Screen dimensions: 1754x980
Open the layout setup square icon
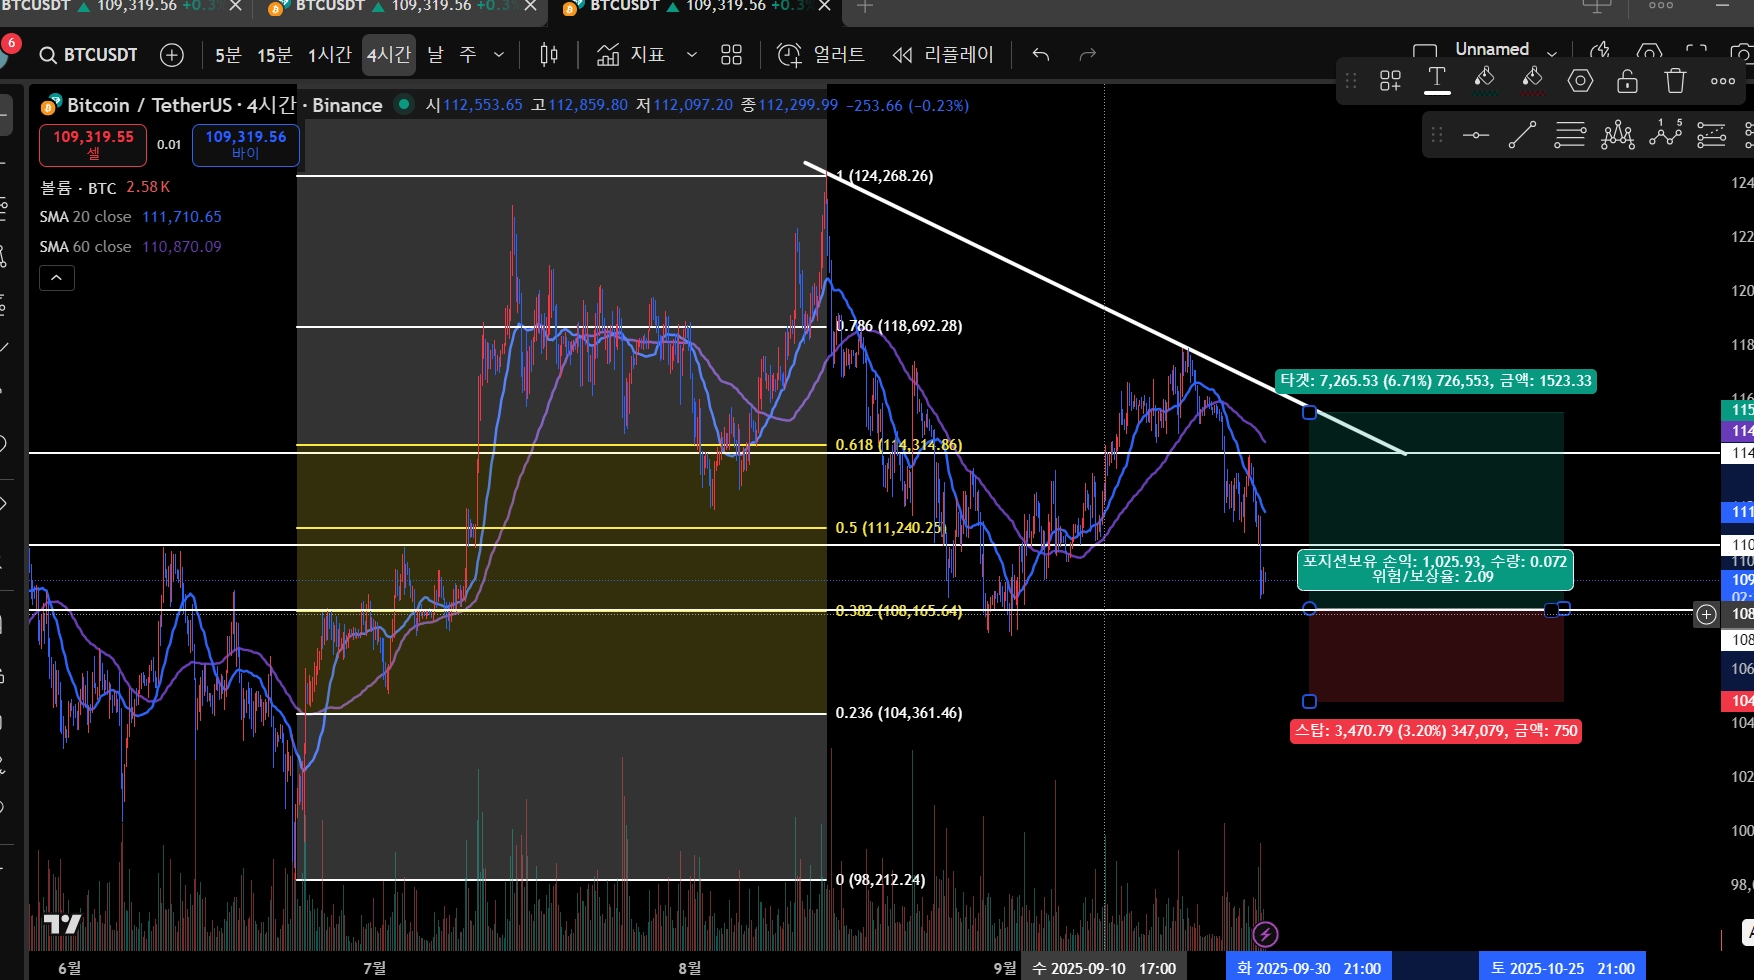[x=1425, y=52]
